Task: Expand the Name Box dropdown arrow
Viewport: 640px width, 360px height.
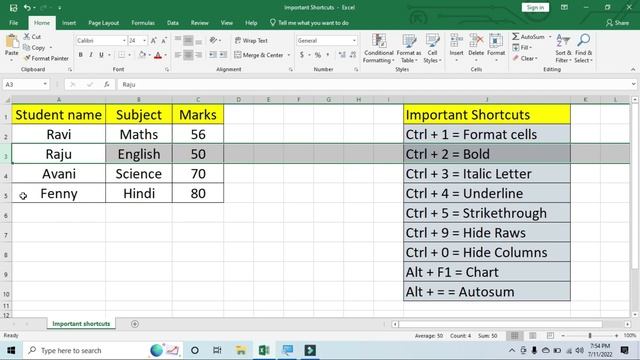Action: click(45, 84)
